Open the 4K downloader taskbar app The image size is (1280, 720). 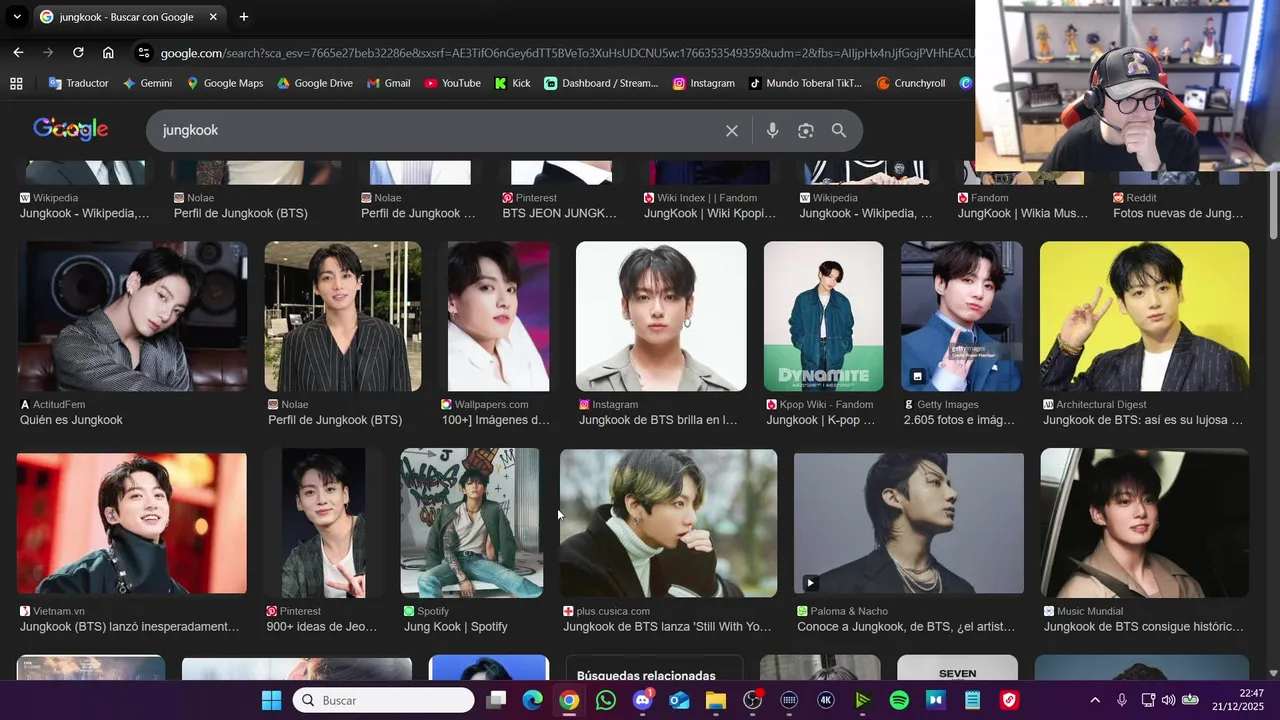[x=826, y=700]
